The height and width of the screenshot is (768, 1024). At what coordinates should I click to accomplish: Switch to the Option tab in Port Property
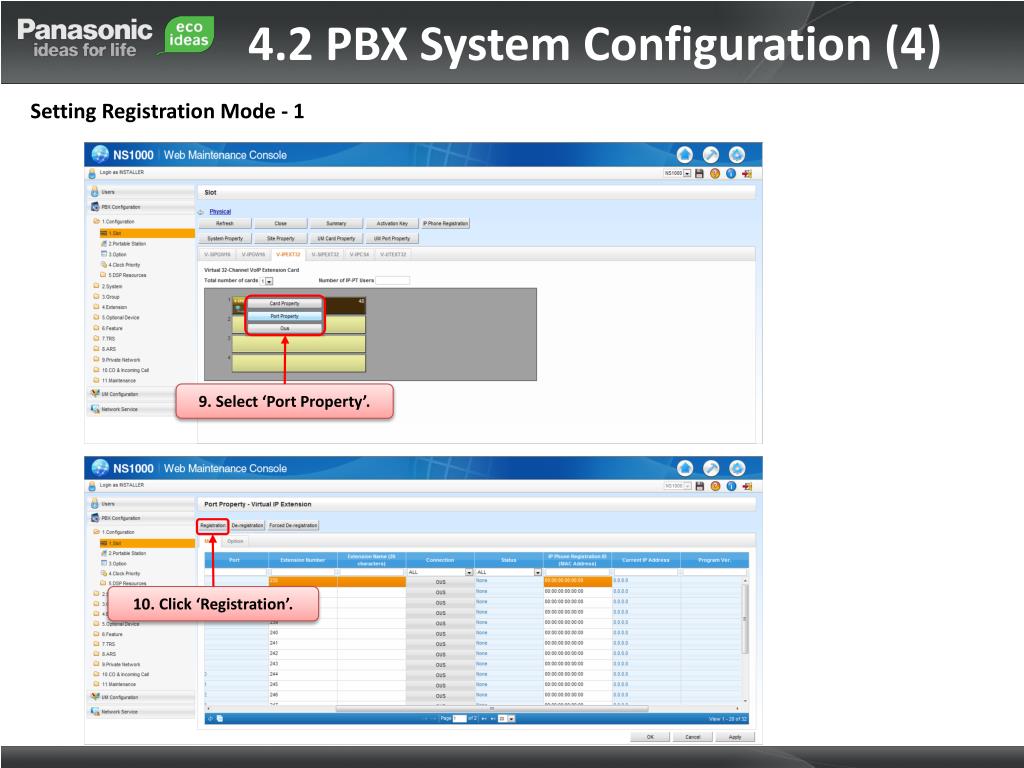point(236,541)
